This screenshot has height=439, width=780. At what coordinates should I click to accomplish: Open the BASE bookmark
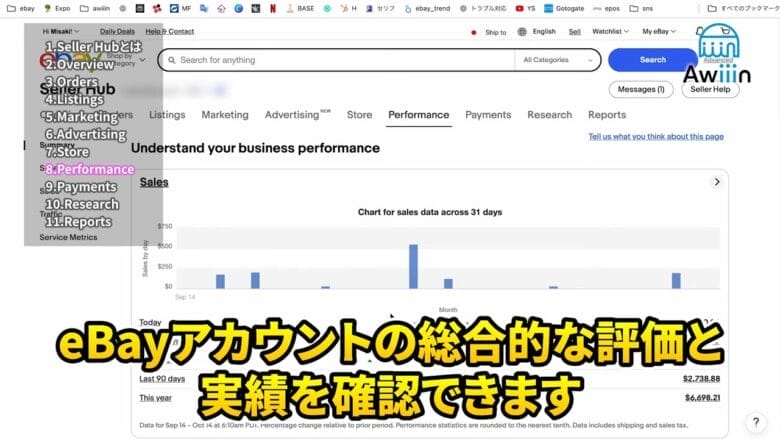[299, 8]
